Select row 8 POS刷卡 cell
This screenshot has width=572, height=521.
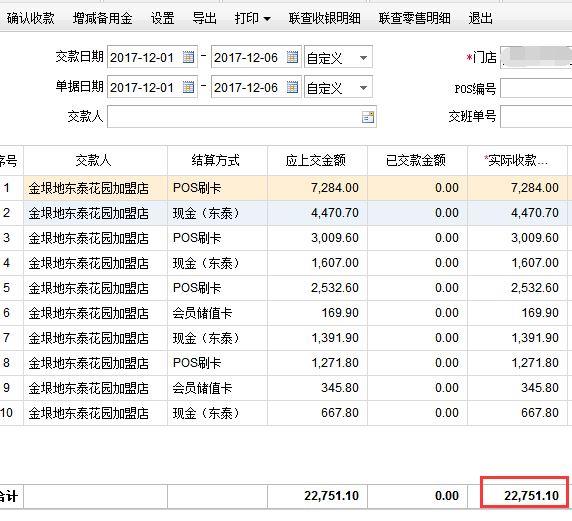217,363
